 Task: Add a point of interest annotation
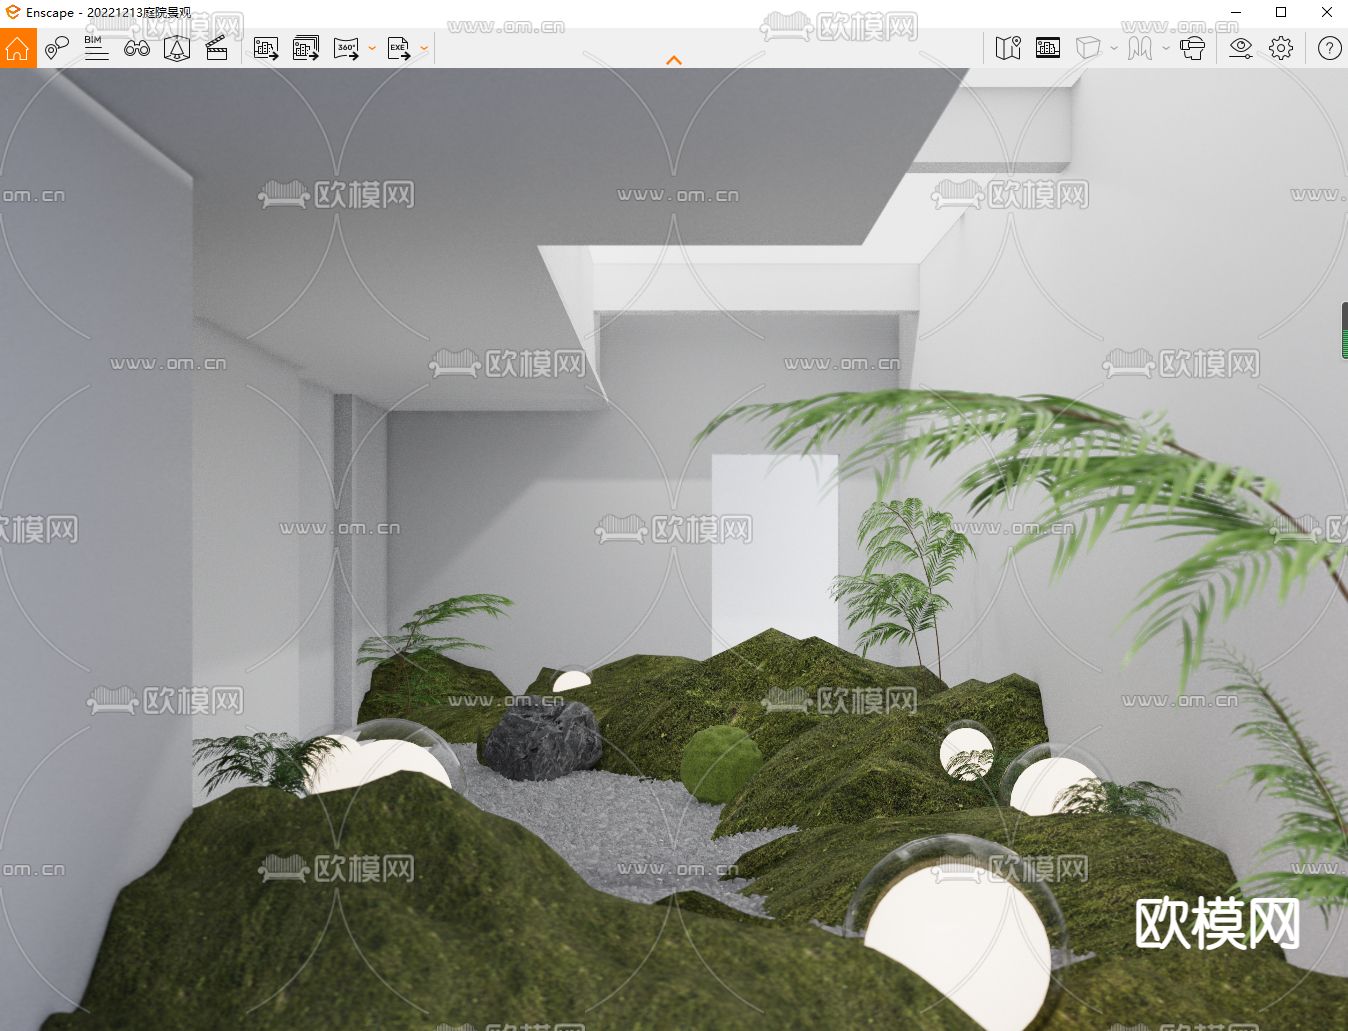click(x=57, y=47)
